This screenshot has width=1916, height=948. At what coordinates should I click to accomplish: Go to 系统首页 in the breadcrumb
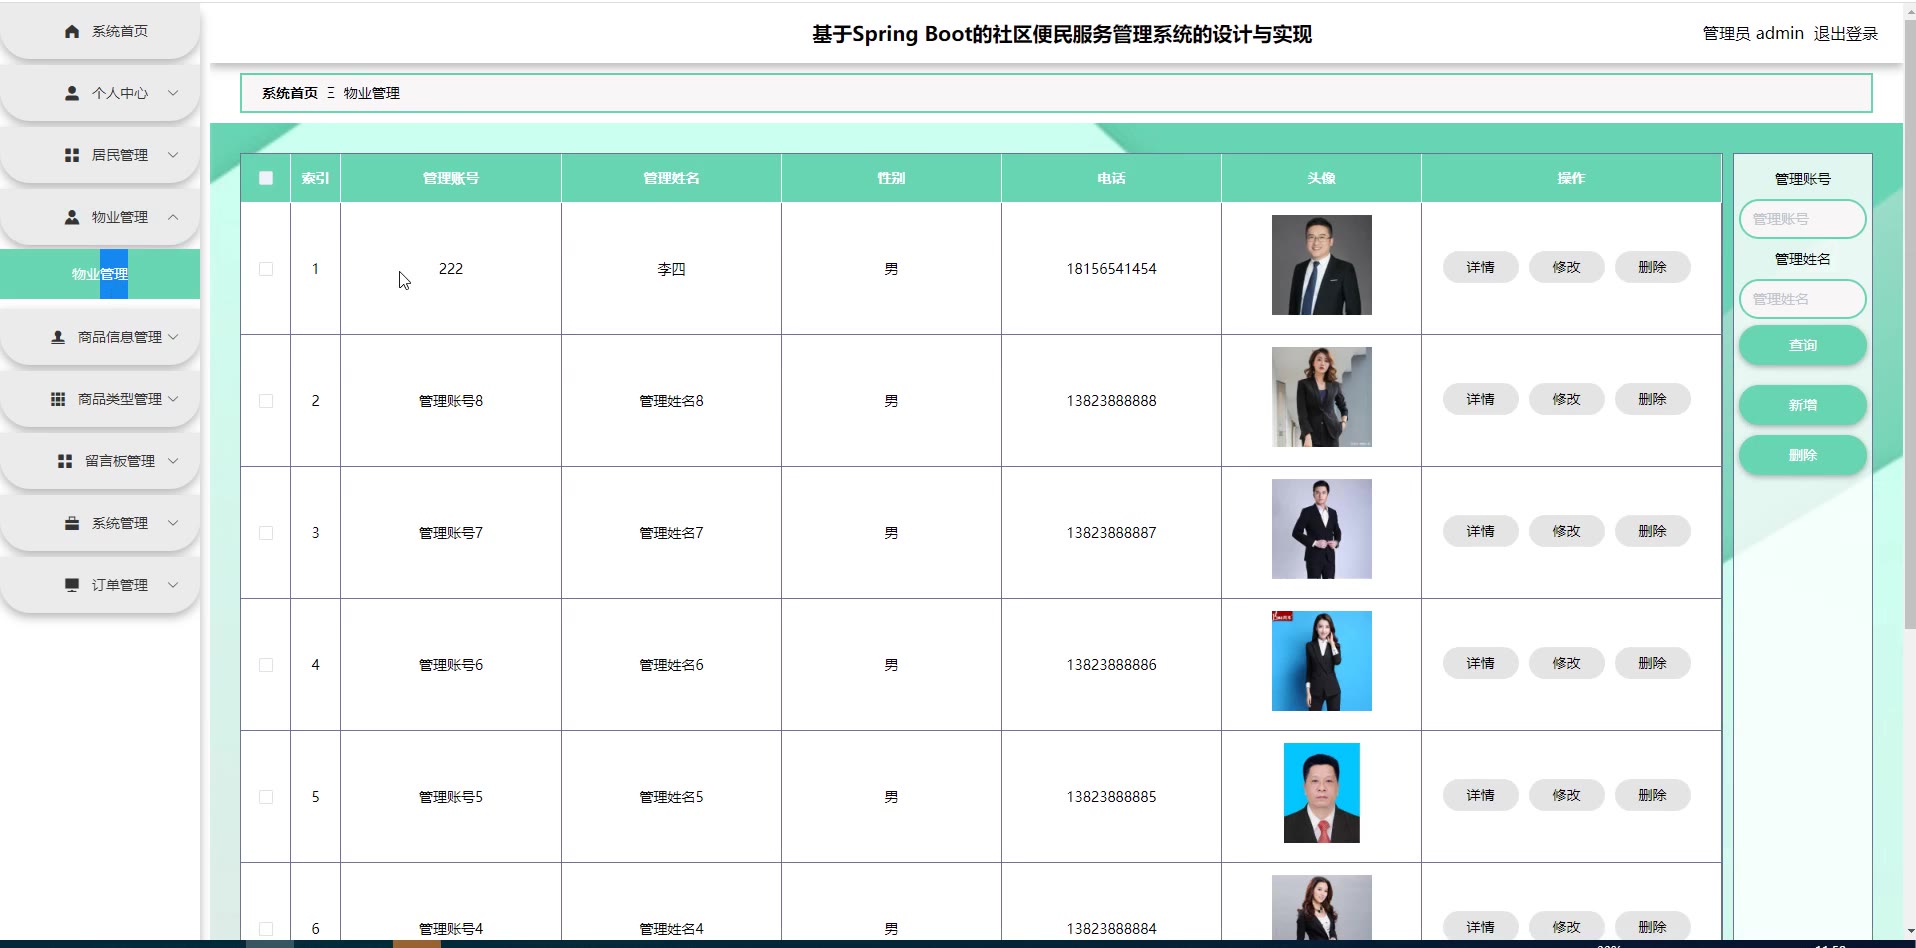pyautogui.click(x=289, y=93)
